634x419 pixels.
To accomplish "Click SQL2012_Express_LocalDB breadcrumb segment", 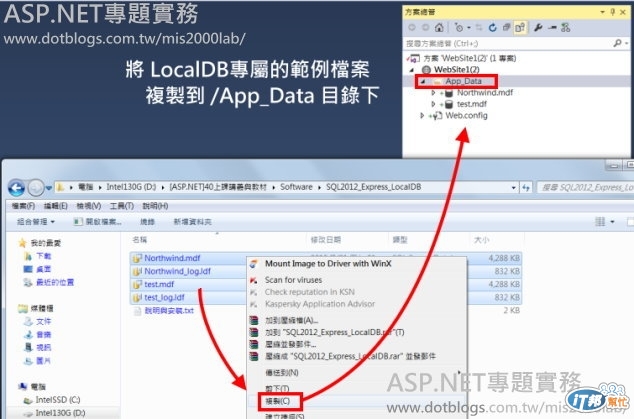I will [374, 187].
